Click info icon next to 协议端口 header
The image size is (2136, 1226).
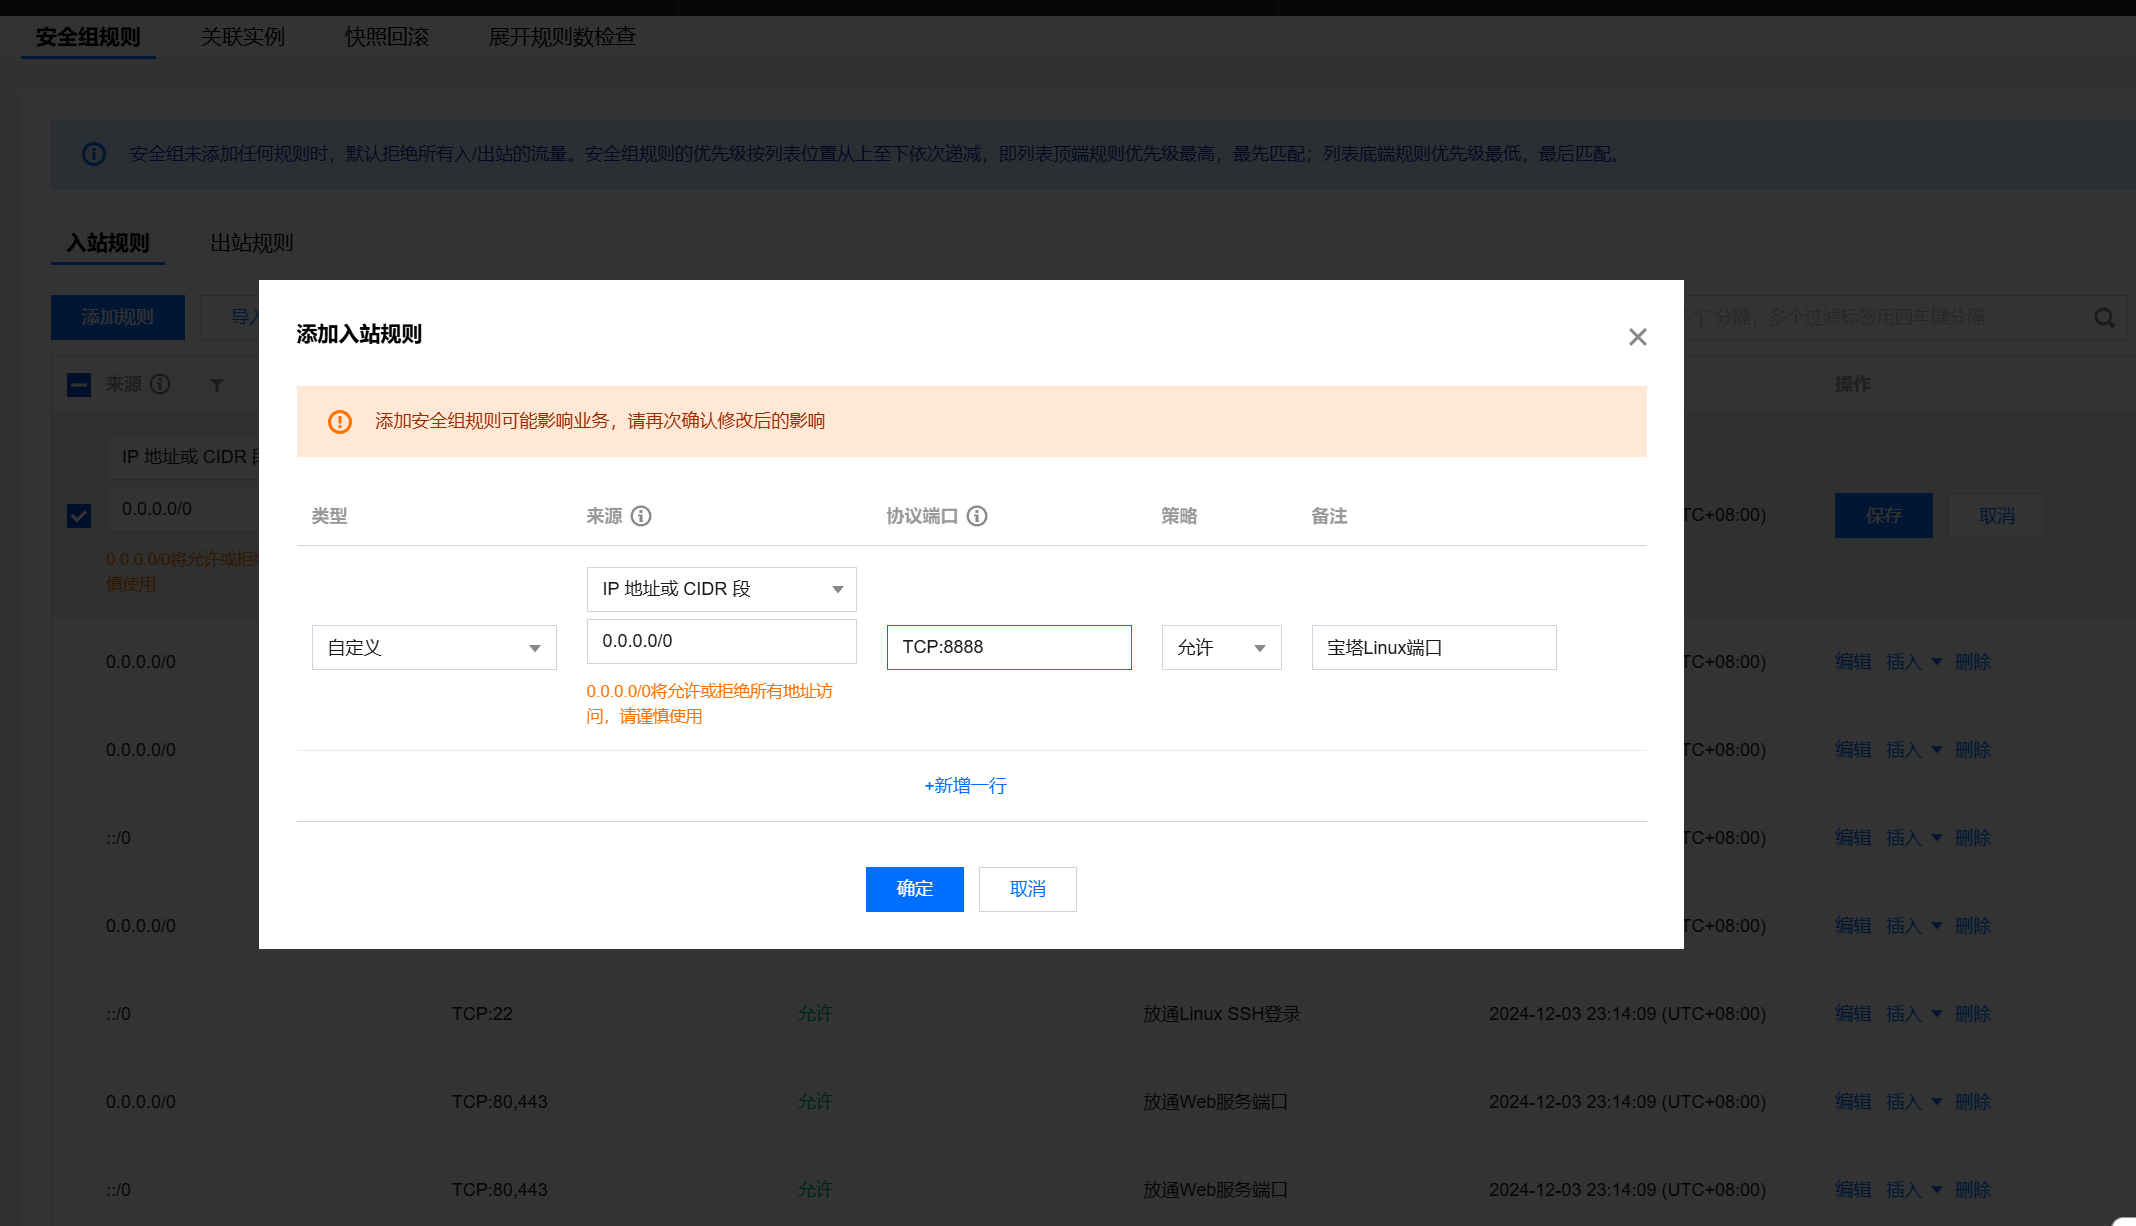(977, 516)
